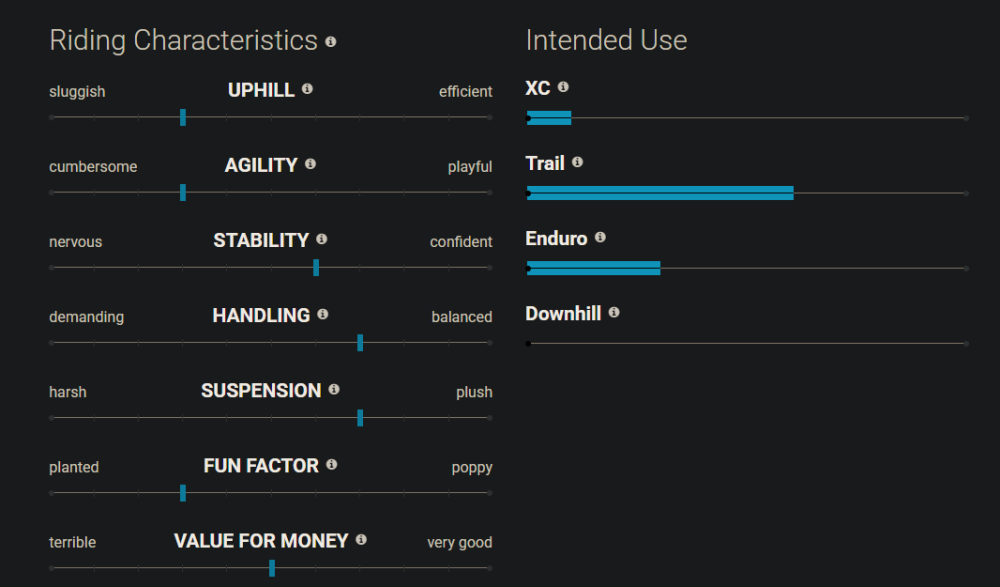
Task: Open the XC info icon
Action: pyautogui.click(x=563, y=87)
